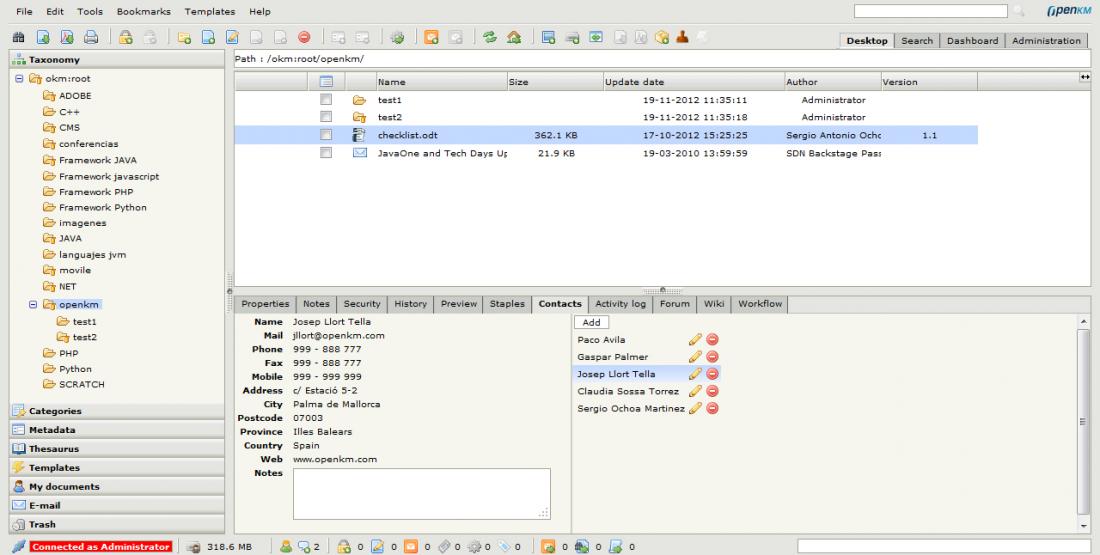Click the download document toolbar icon

pos(43,37)
